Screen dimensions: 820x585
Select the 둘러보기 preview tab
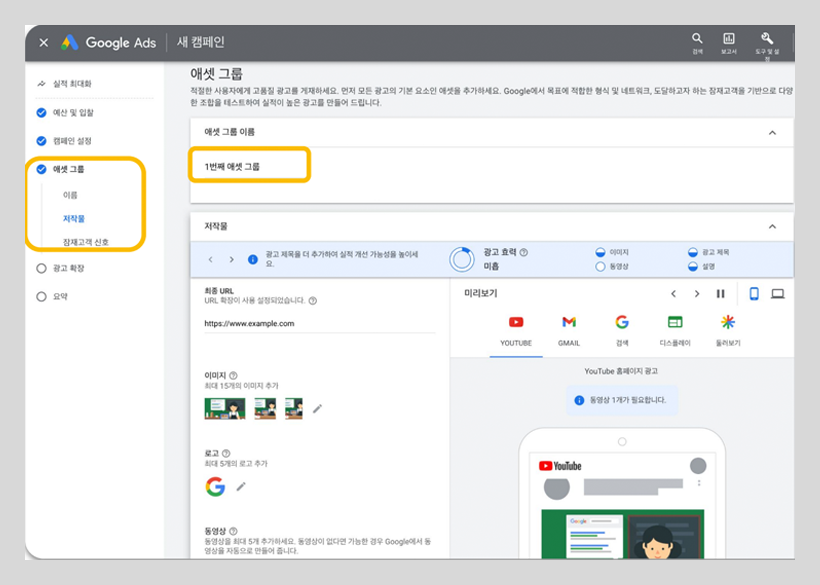[x=728, y=331]
